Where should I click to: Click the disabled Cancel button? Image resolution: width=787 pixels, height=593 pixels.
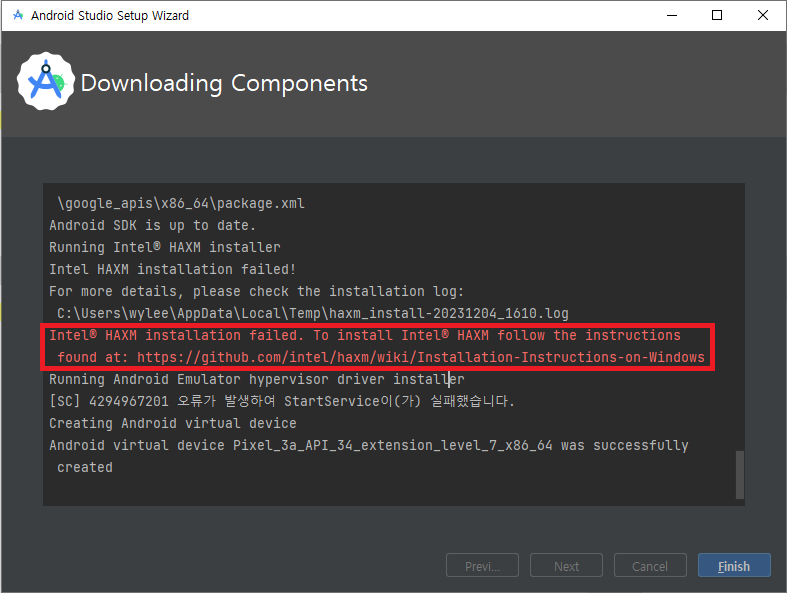[x=650, y=565]
